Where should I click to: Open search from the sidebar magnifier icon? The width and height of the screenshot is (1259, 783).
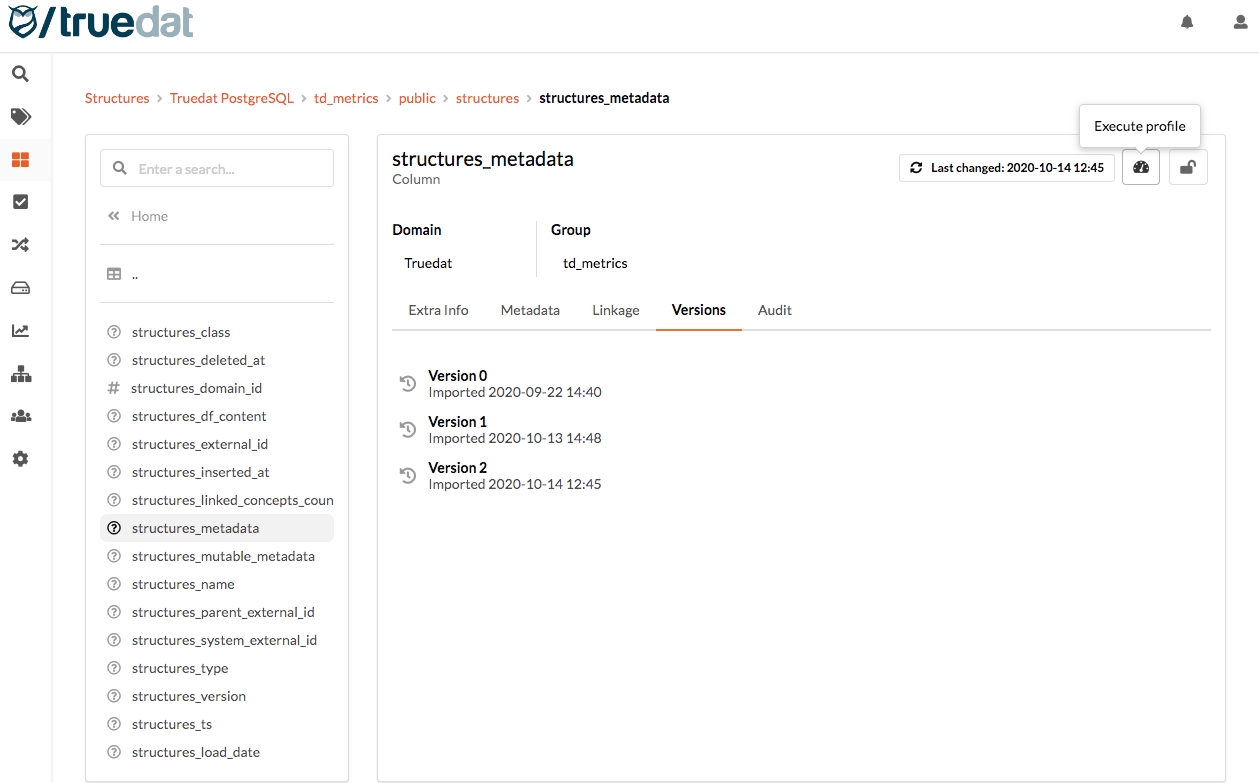[20, 74]
